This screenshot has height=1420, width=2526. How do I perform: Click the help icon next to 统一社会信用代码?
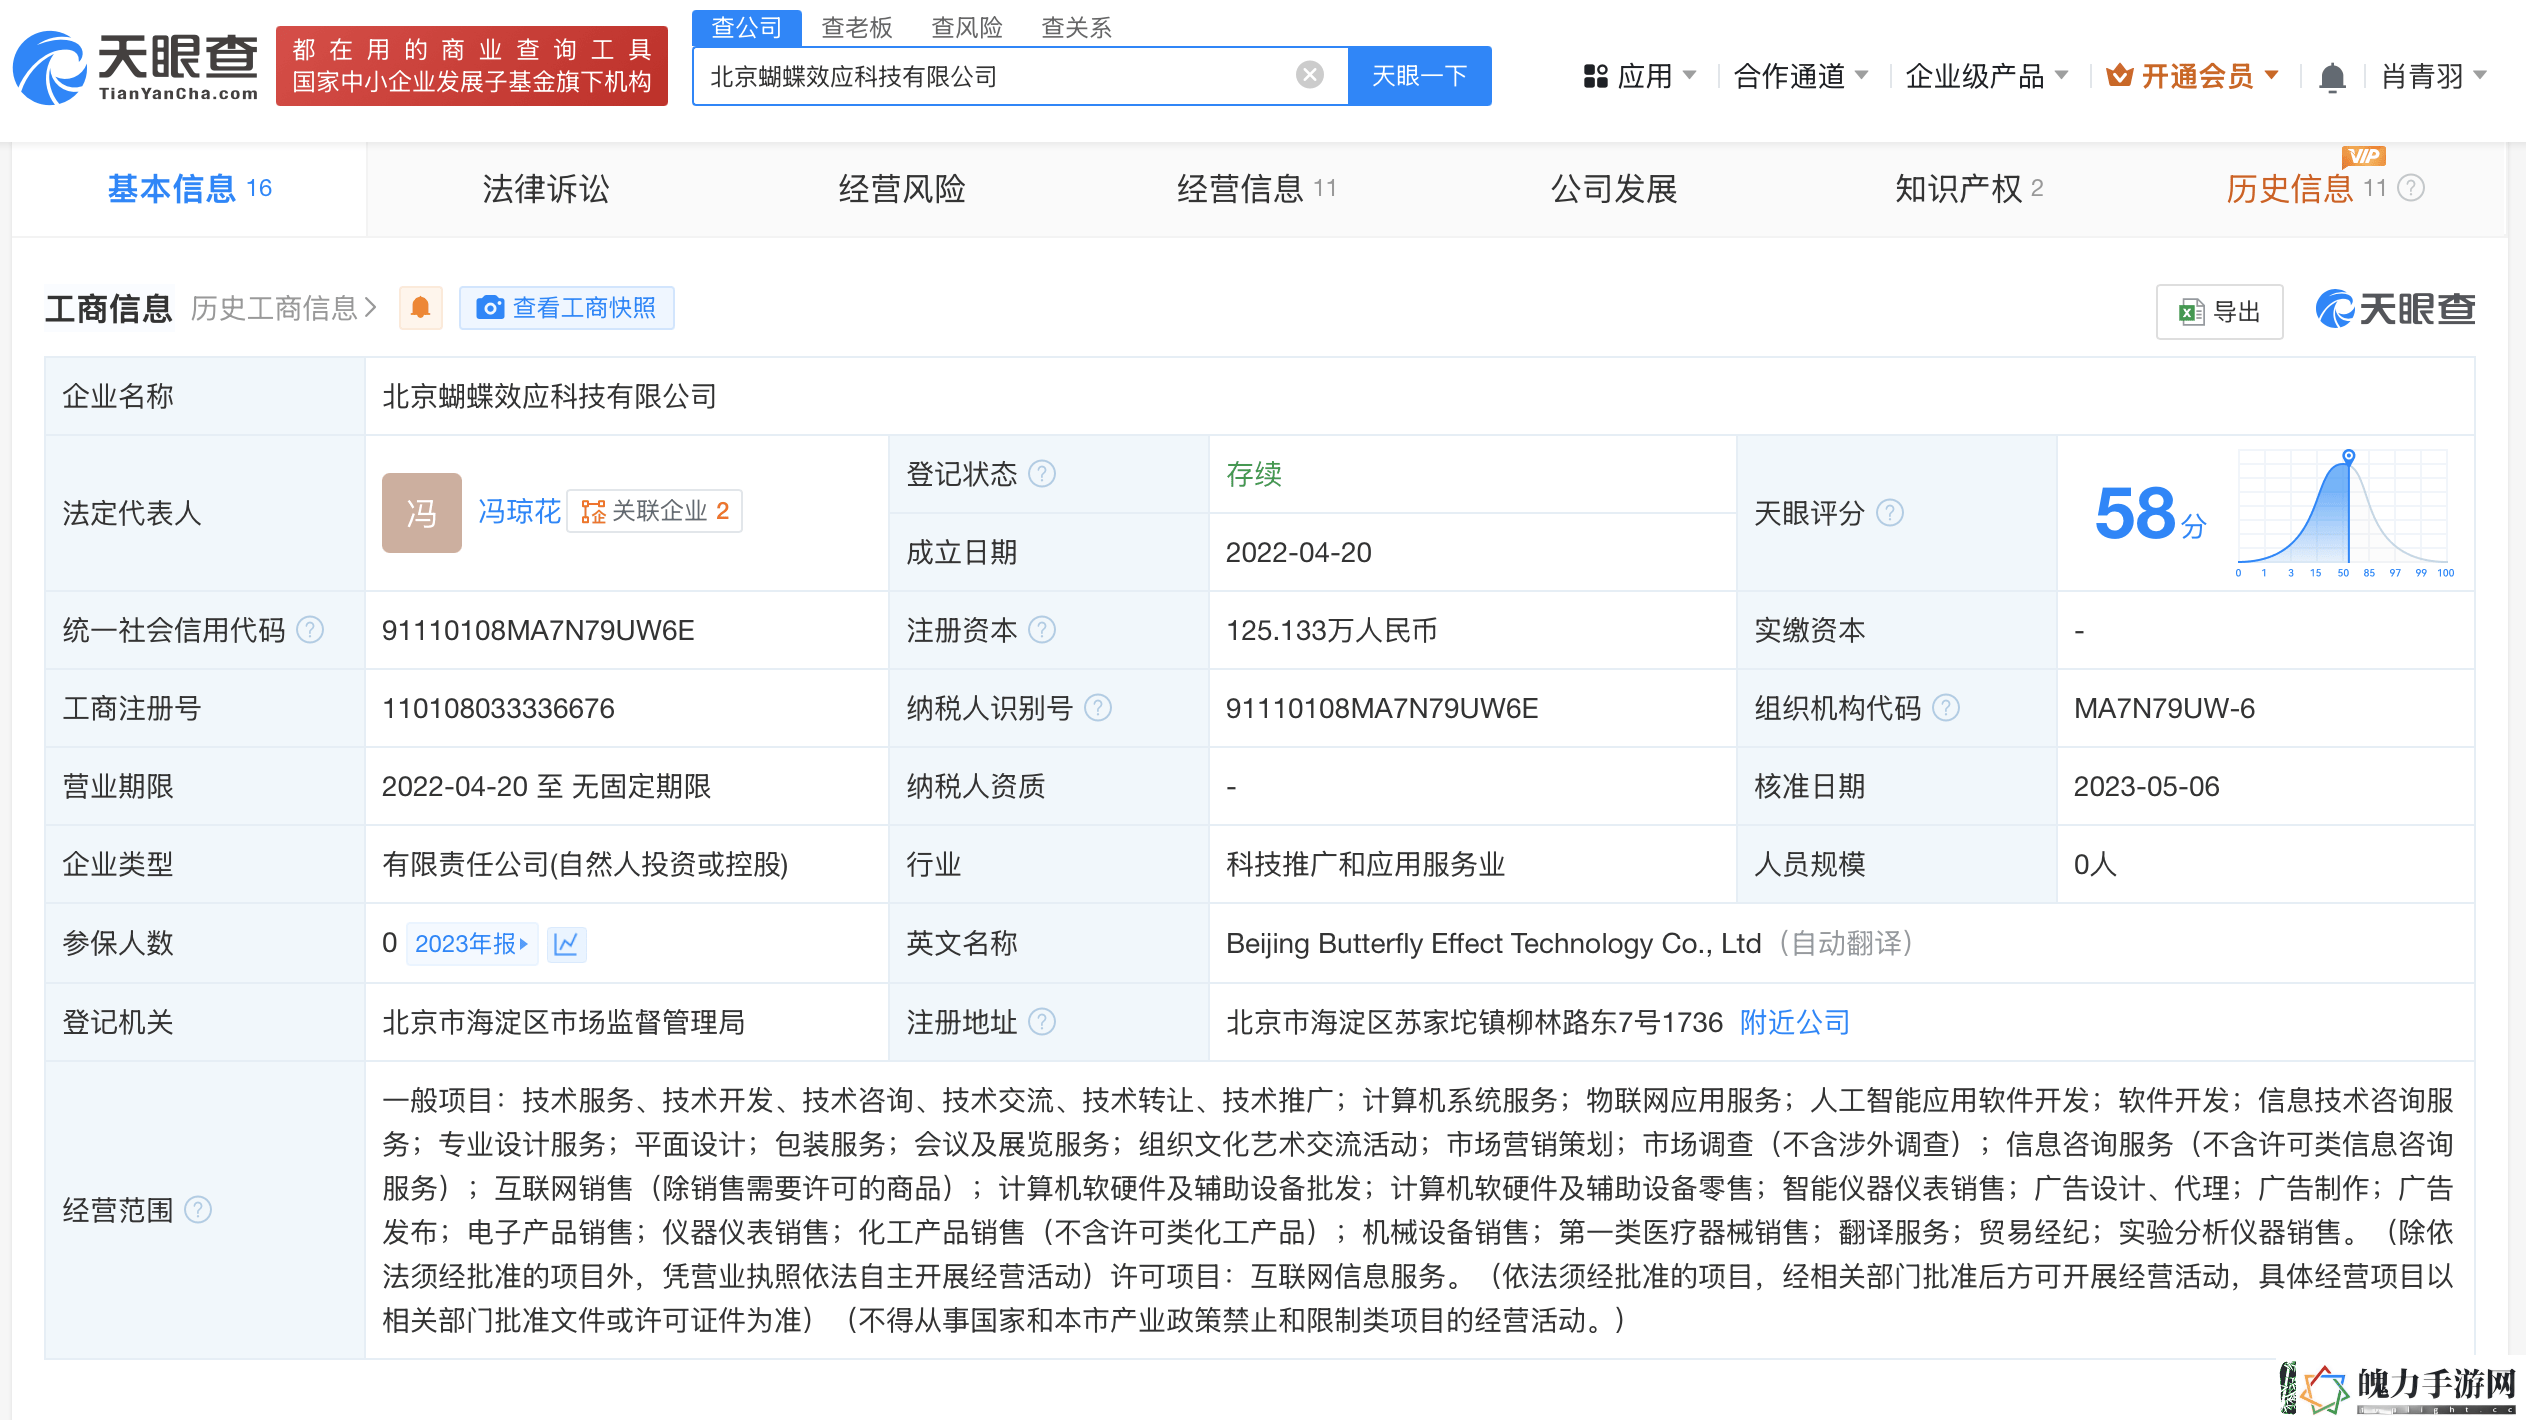(311, 630)
